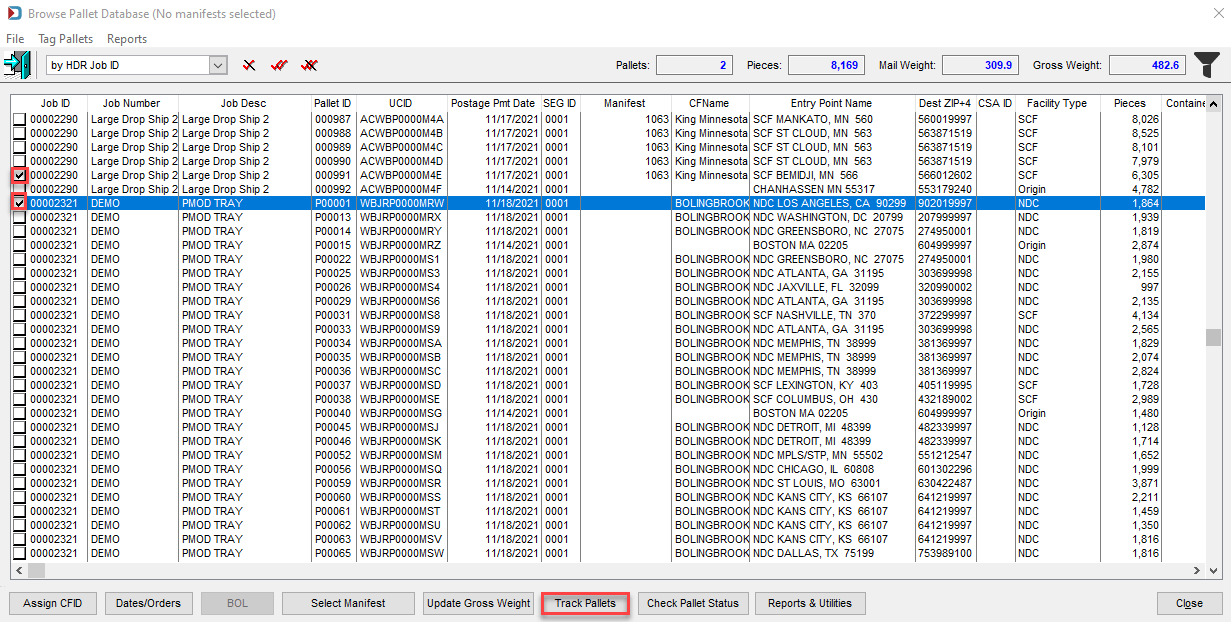Click the Dates/Orders button
The image size is (1231, 622).
click(148, 603)
